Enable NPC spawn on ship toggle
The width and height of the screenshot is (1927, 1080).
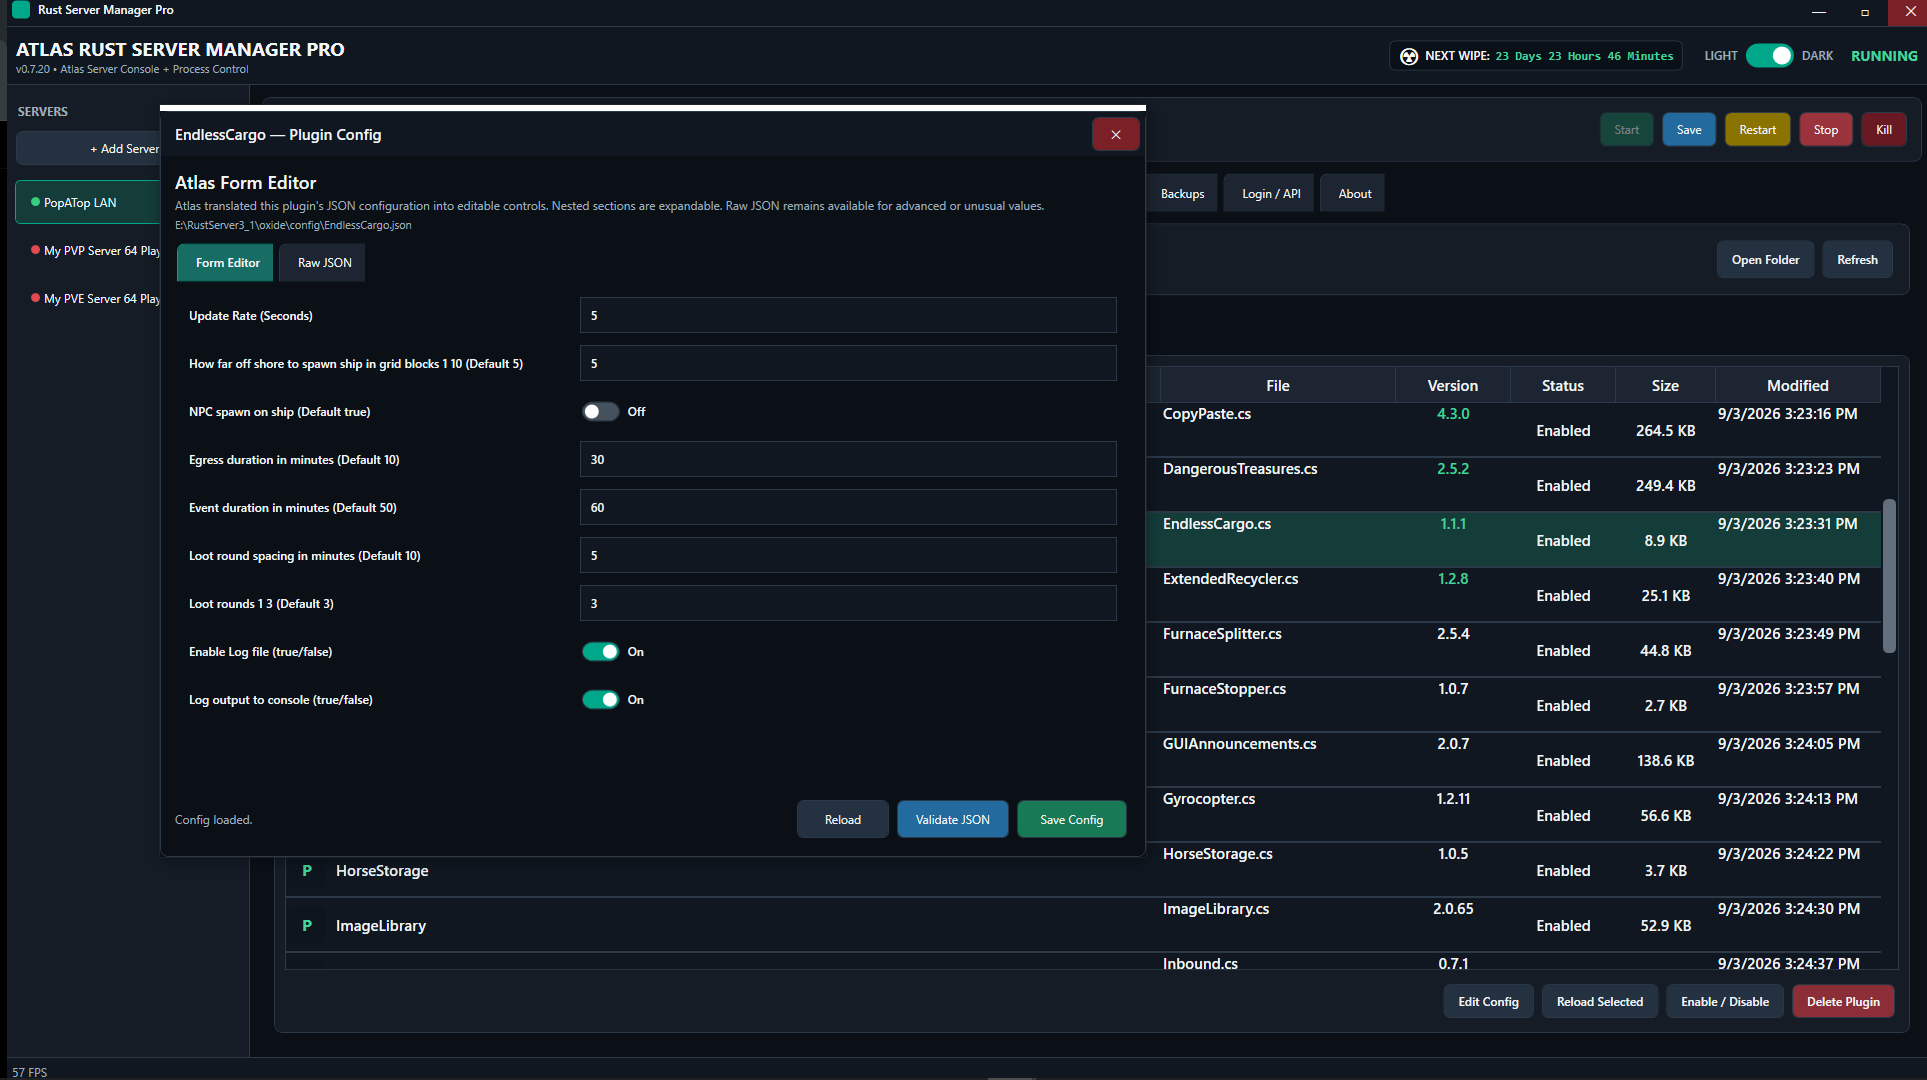click(x=600, y=412)
